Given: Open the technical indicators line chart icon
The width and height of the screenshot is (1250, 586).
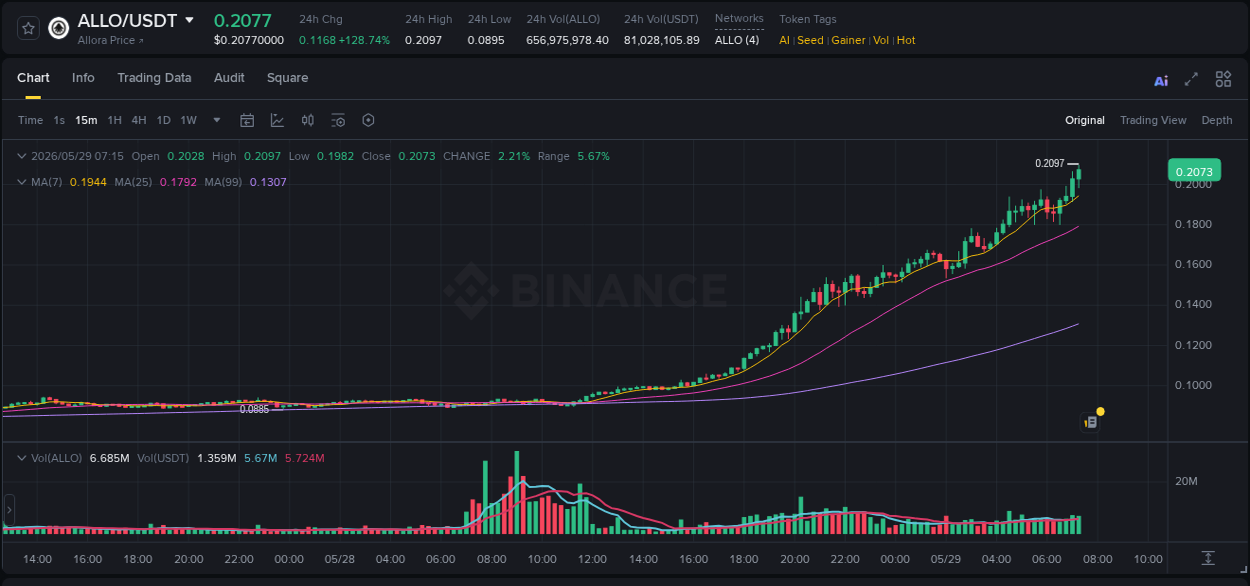Looking at the screenshot, I should pyautogui.click(x=277, y=120).
